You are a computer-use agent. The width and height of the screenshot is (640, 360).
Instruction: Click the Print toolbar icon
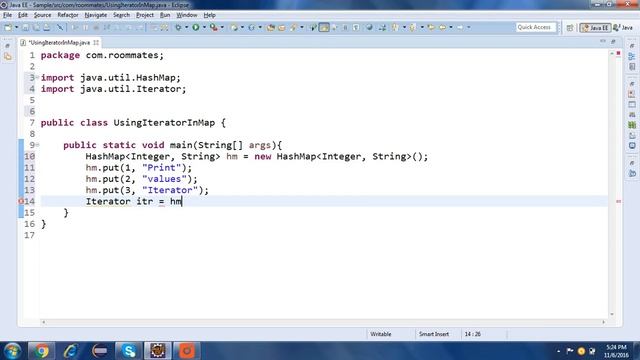[x=47, y=27]
